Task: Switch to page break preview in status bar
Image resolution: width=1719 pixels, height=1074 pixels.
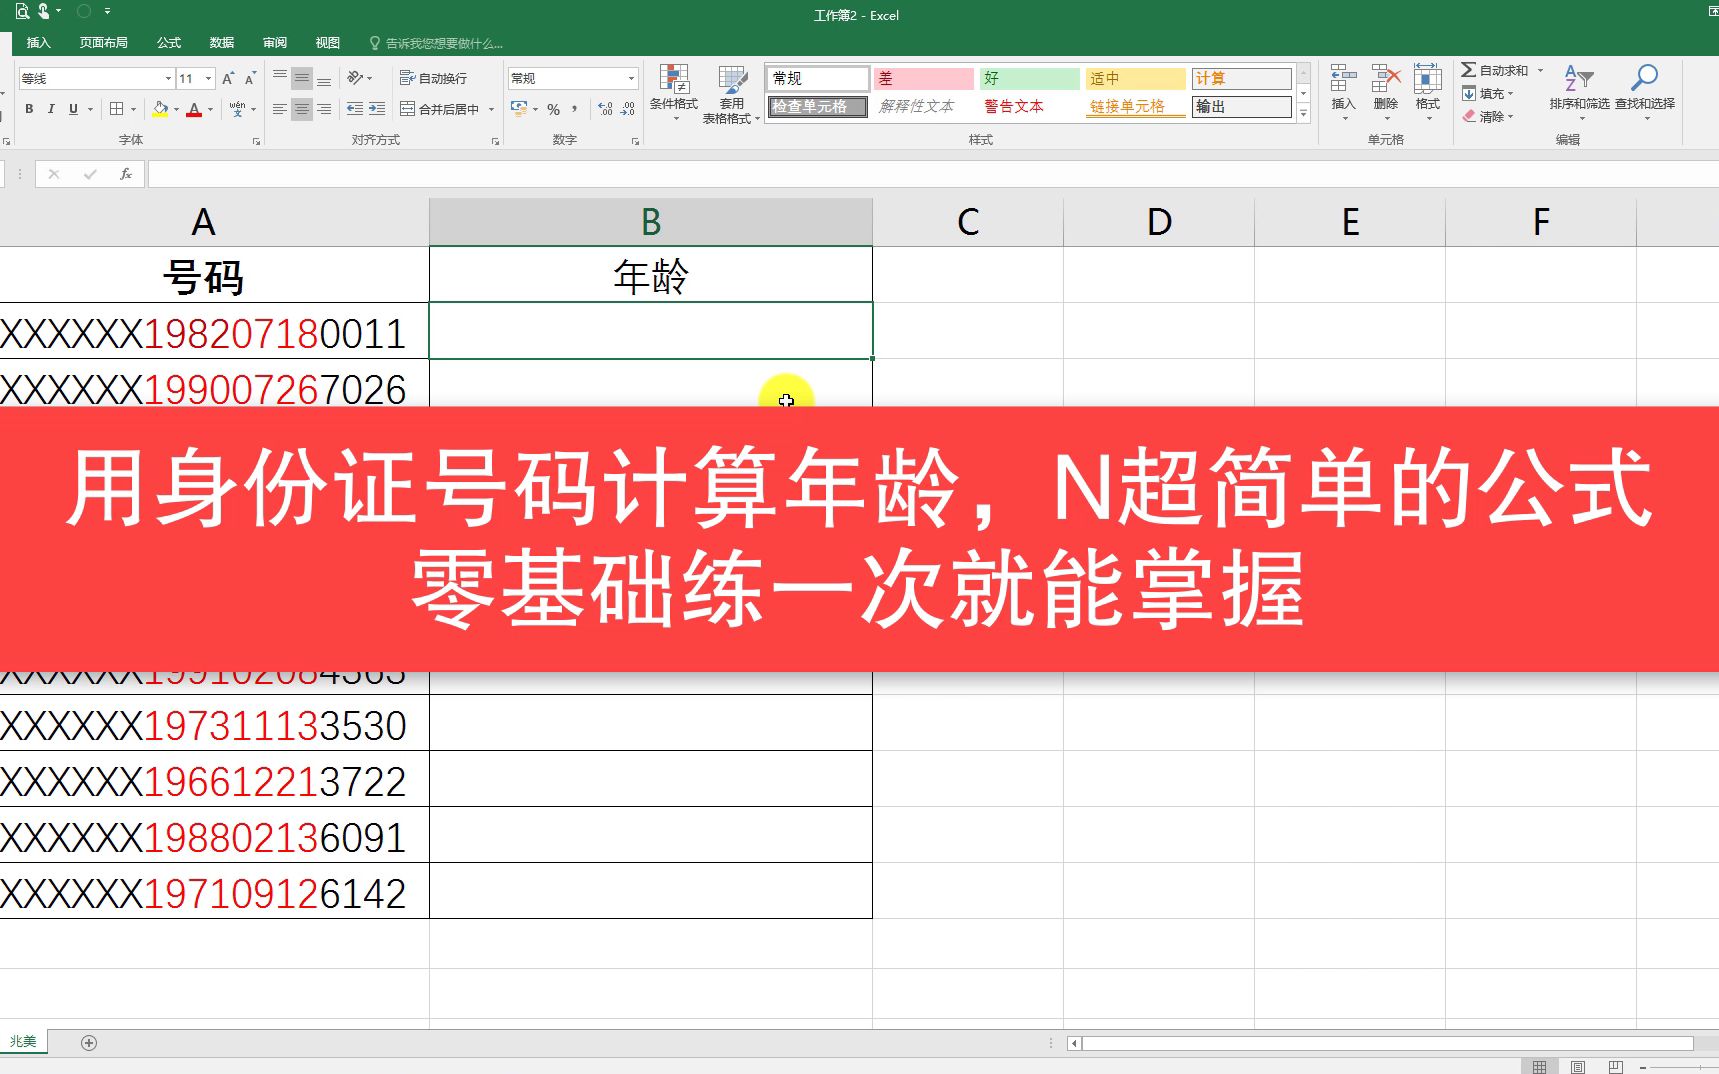Action: 1615,1067
